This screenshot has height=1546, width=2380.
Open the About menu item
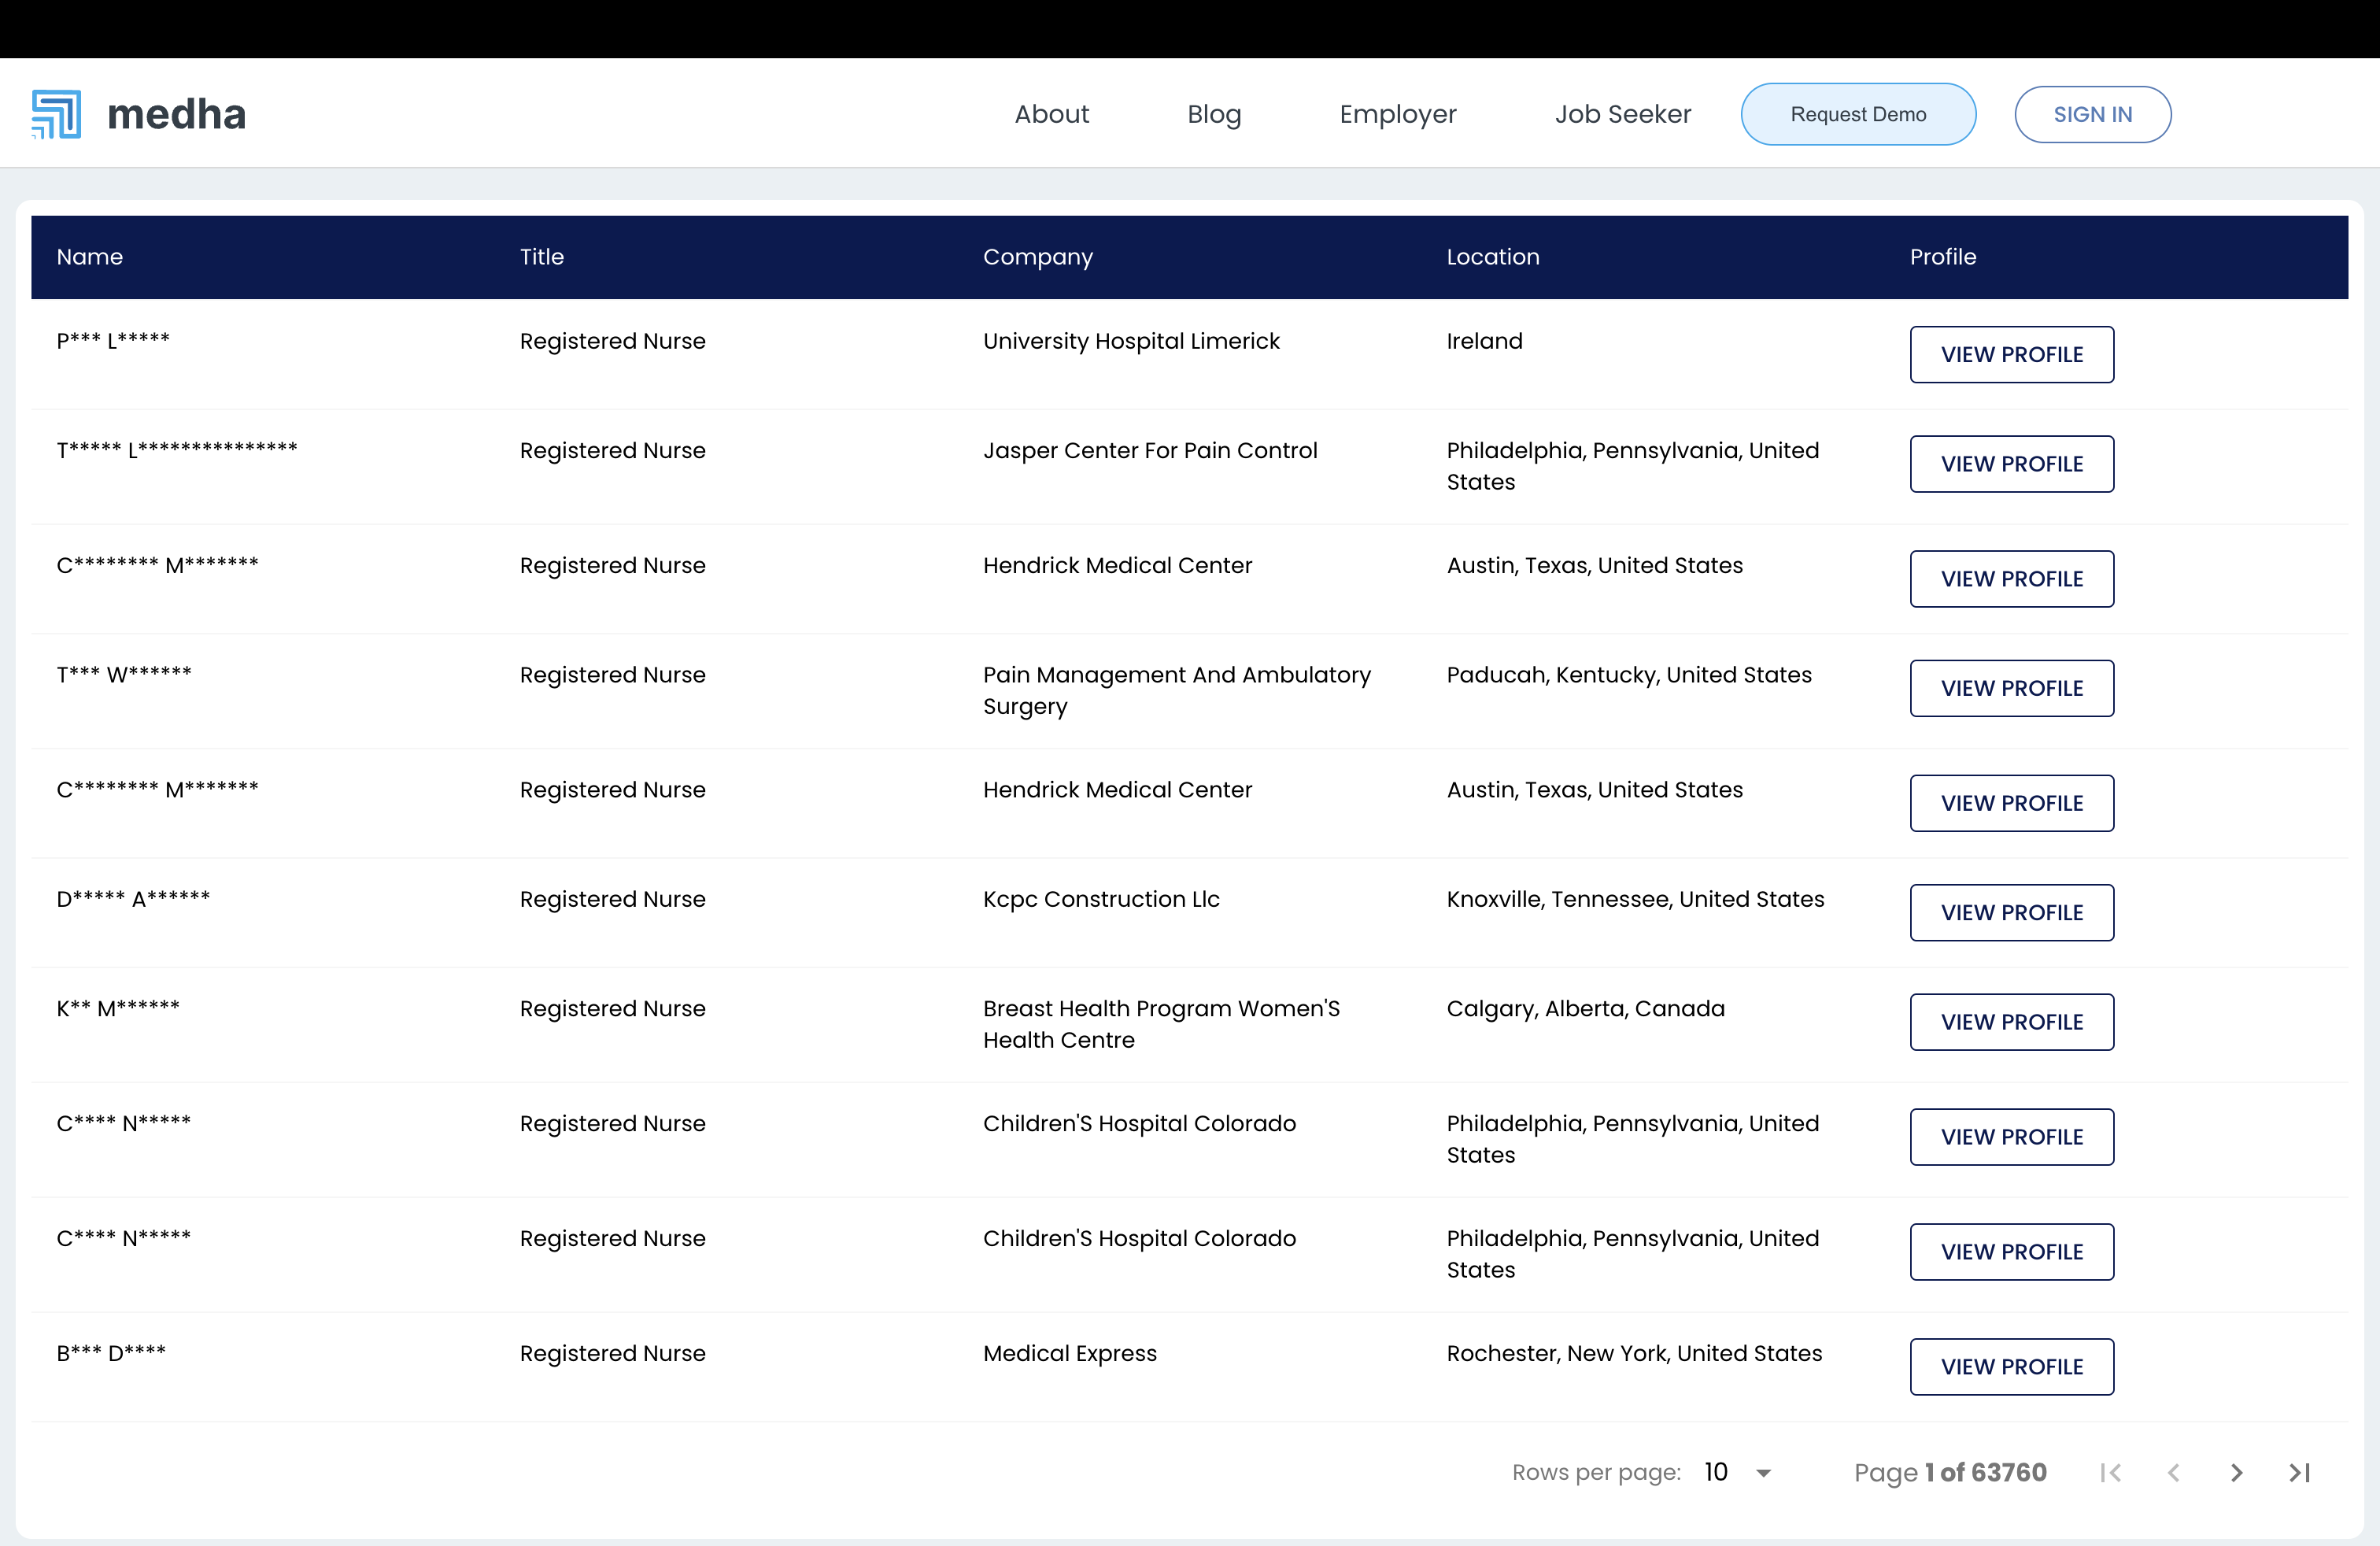click(x=1051, y=114)
